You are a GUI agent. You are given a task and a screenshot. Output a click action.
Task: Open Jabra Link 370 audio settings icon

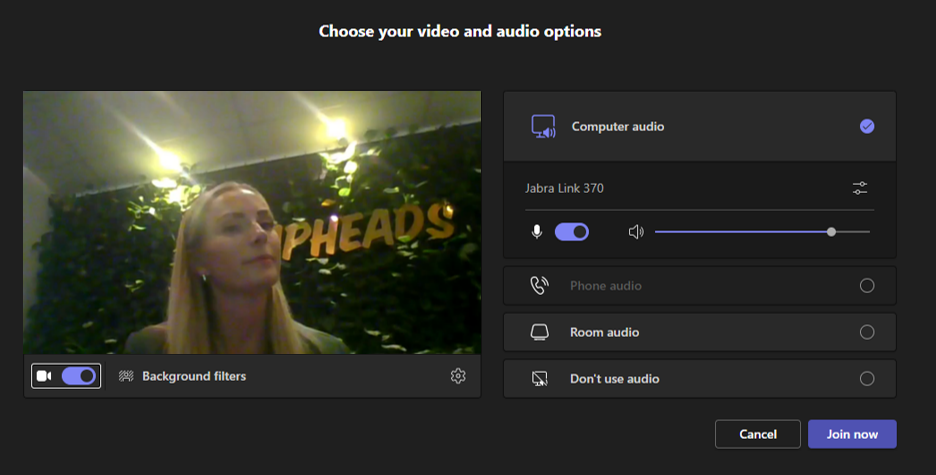tap(860, 188)
